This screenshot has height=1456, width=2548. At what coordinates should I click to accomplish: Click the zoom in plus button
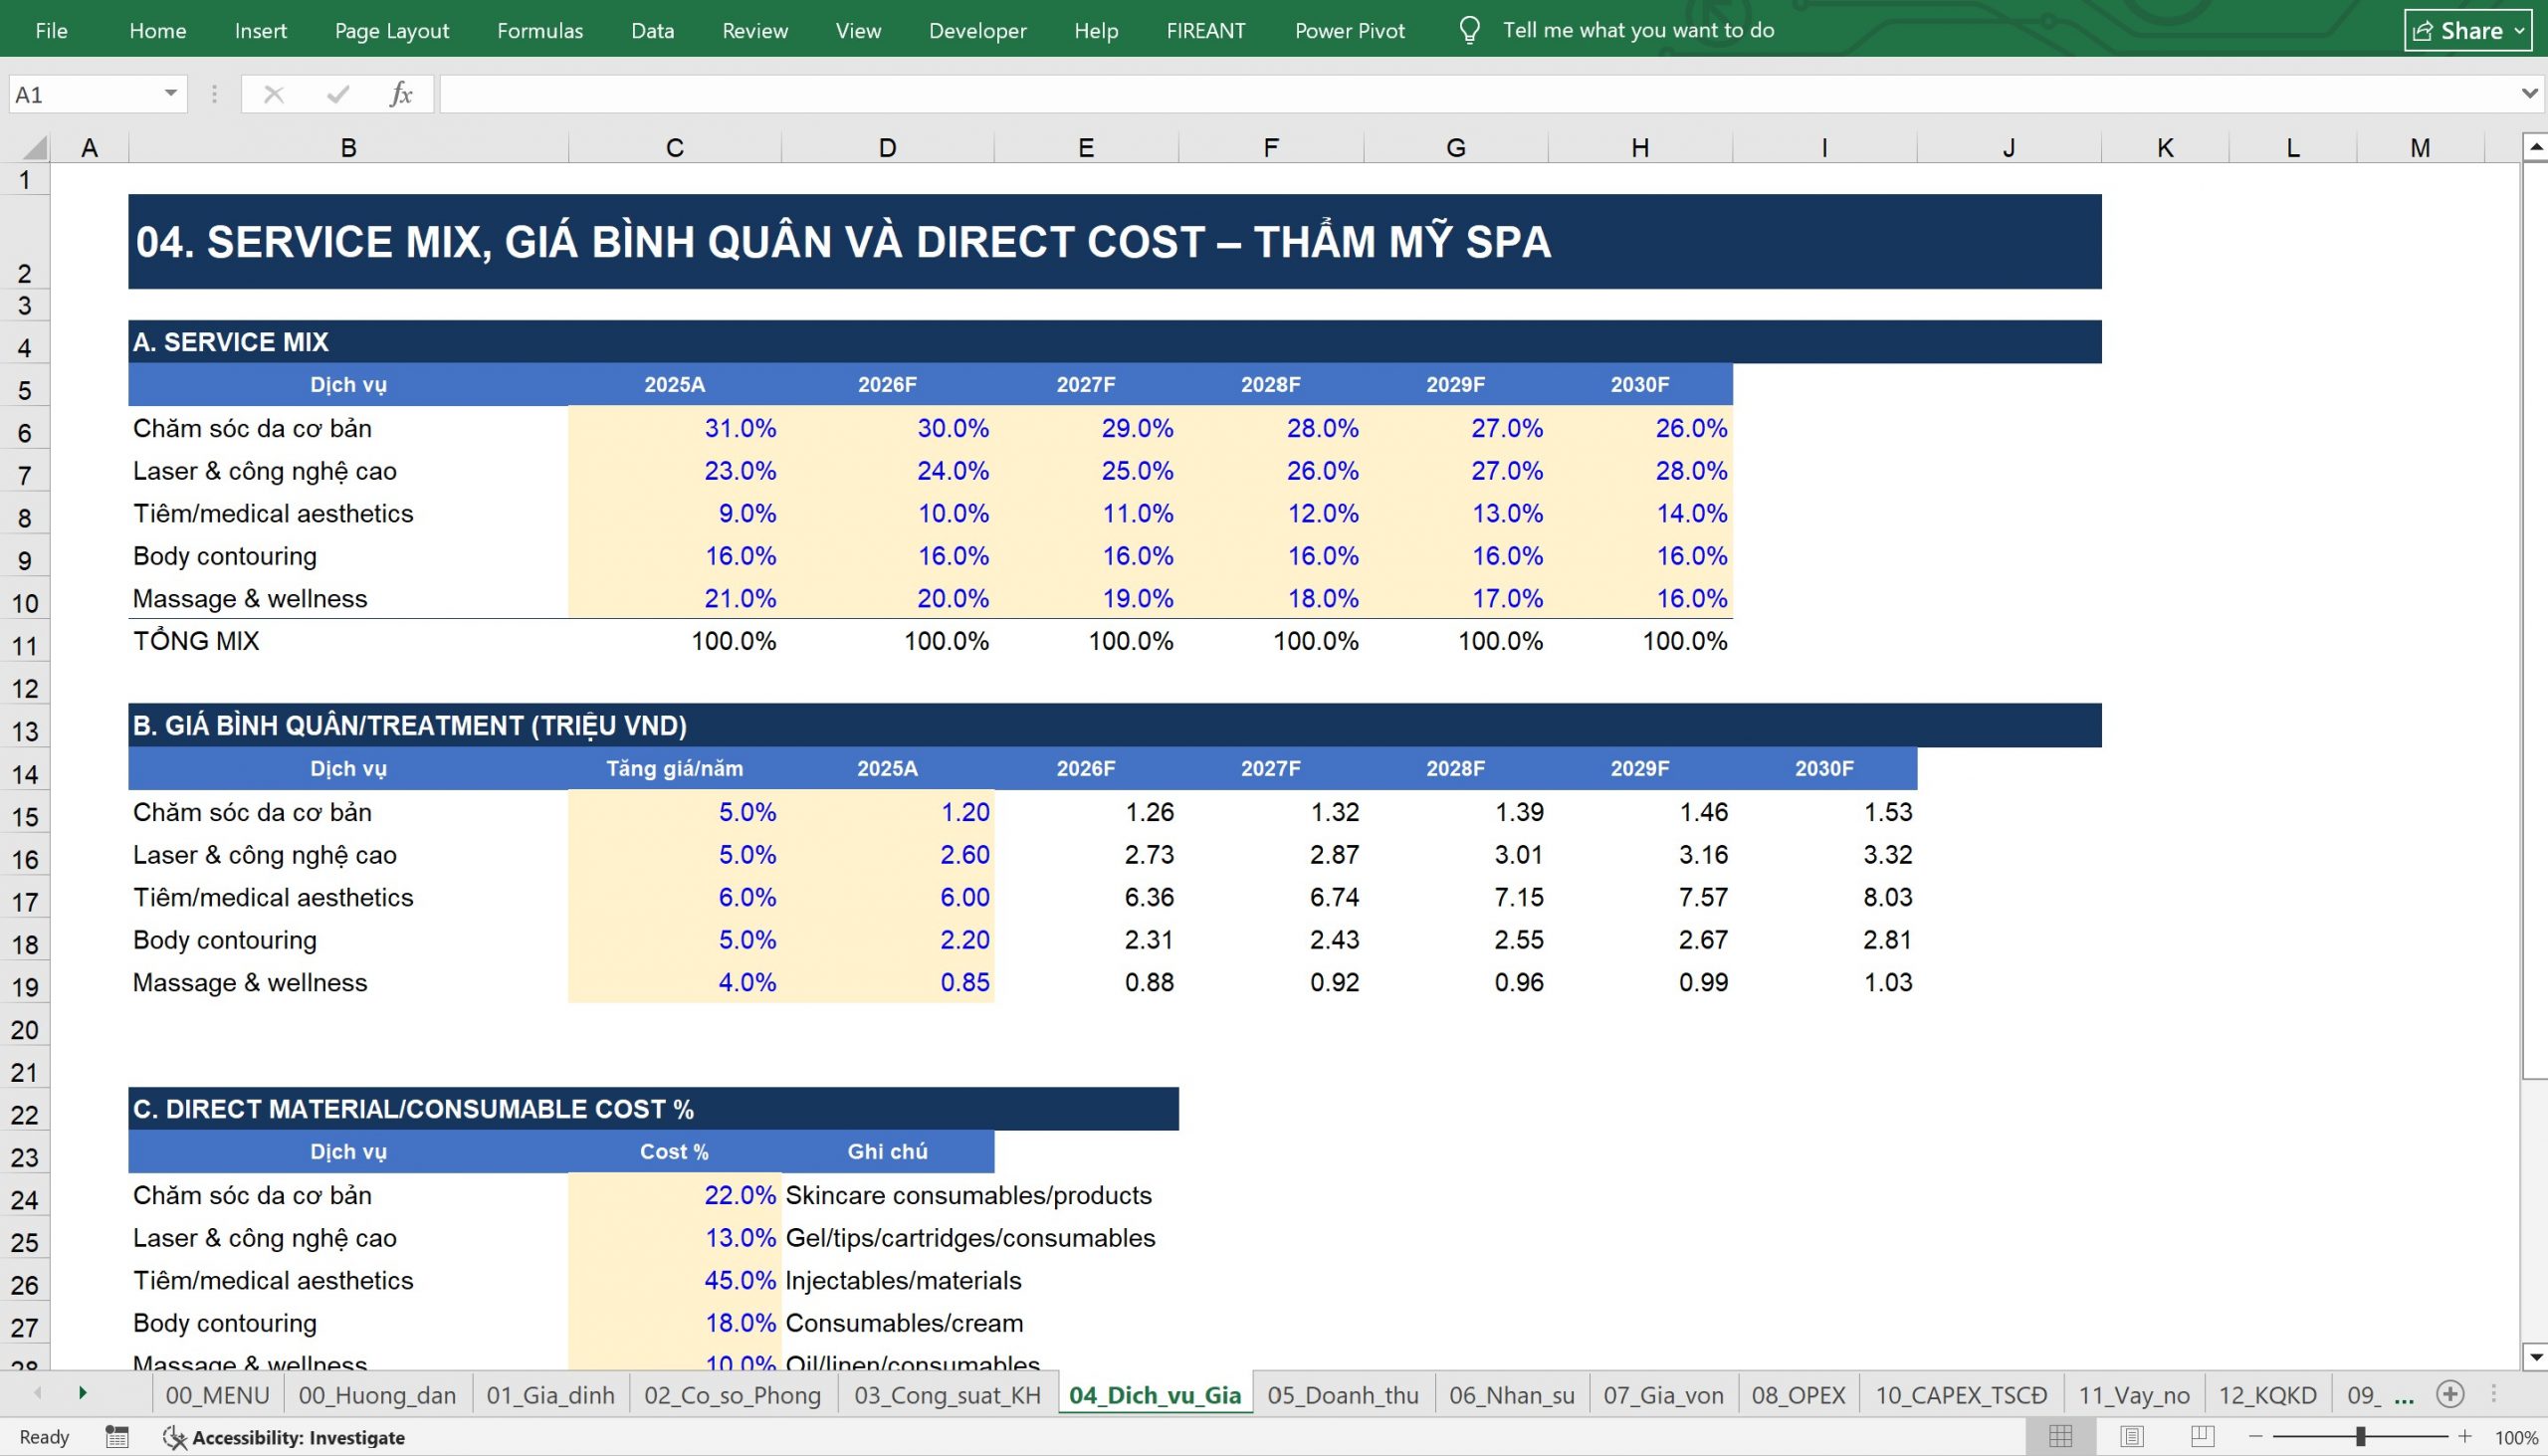(2465, 1437)
